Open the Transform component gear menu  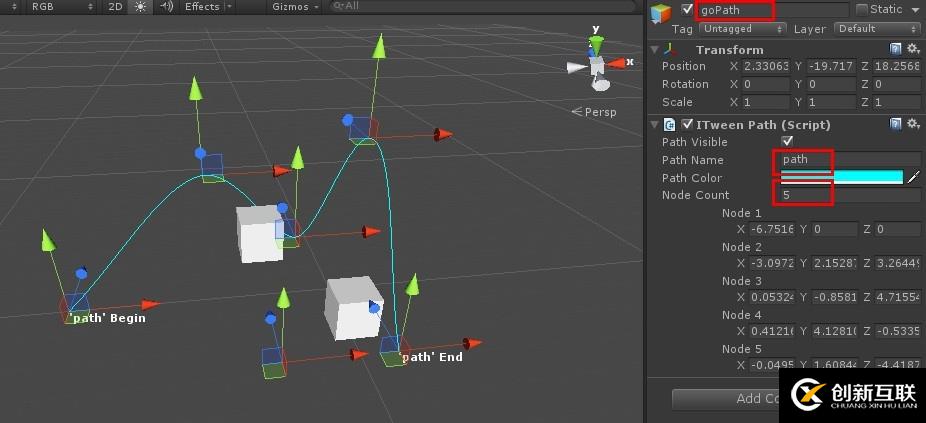click(912, 49)
